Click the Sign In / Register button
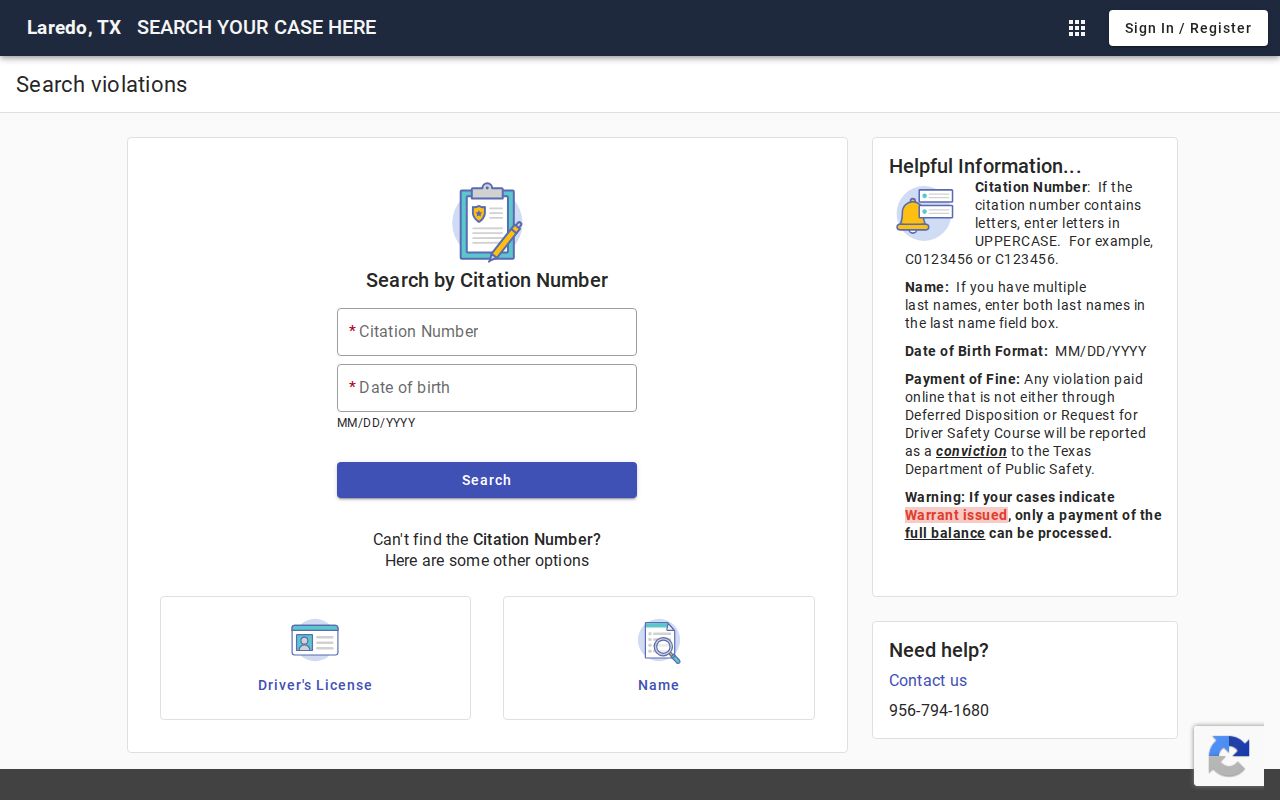 [x=1188, y=28]
